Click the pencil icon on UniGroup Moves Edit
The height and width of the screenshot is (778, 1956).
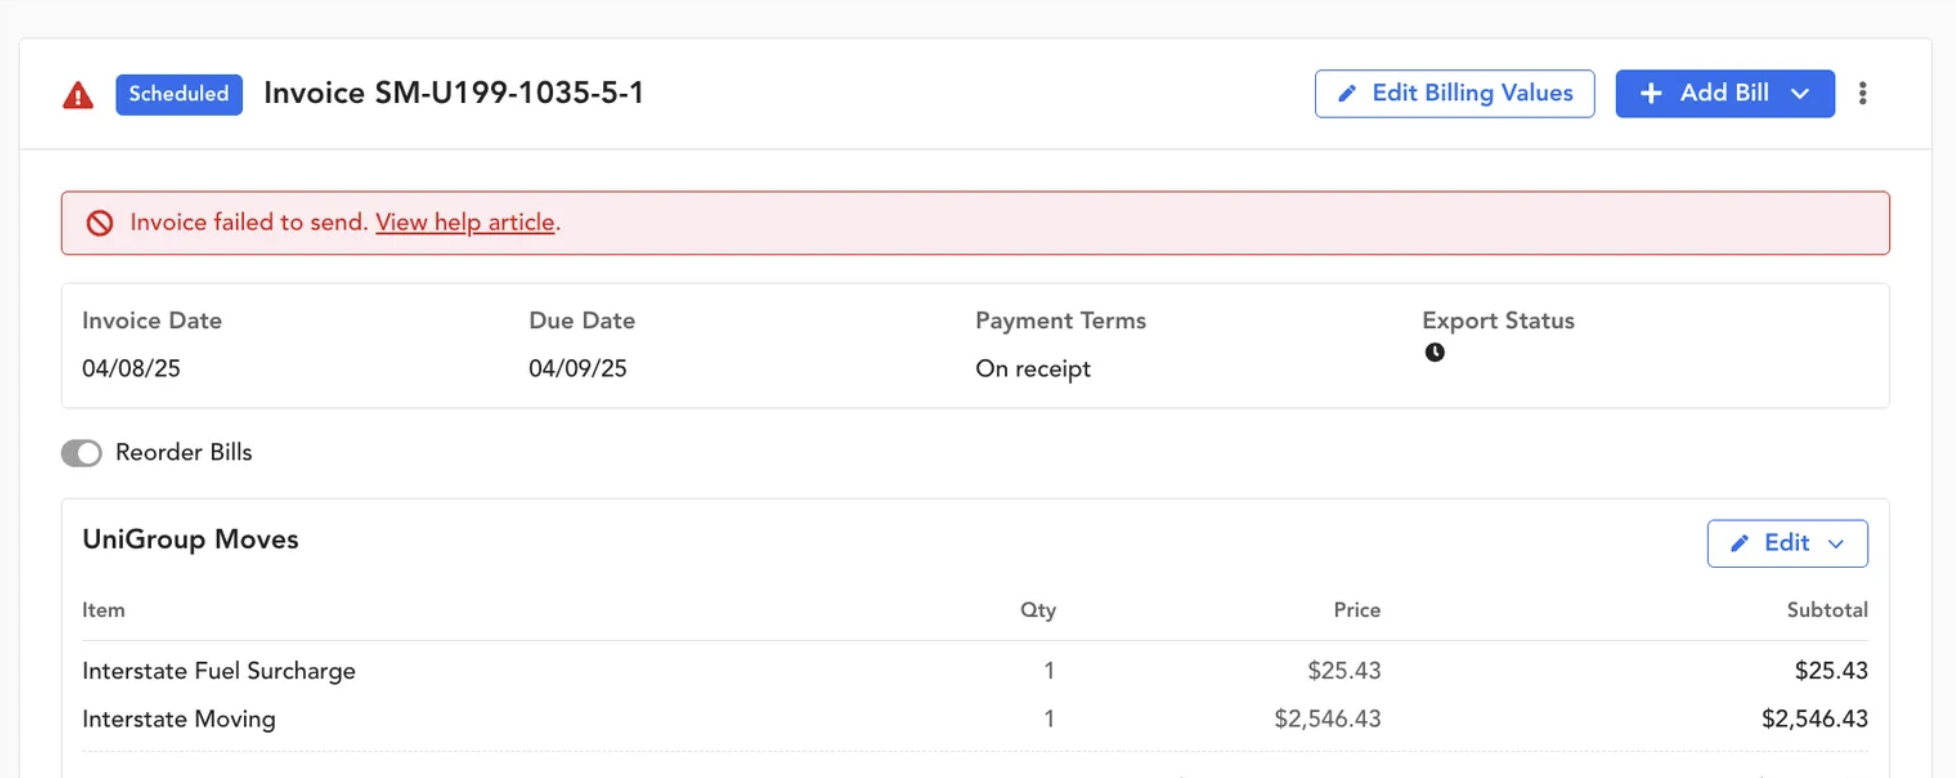(x=1740, y=543)
